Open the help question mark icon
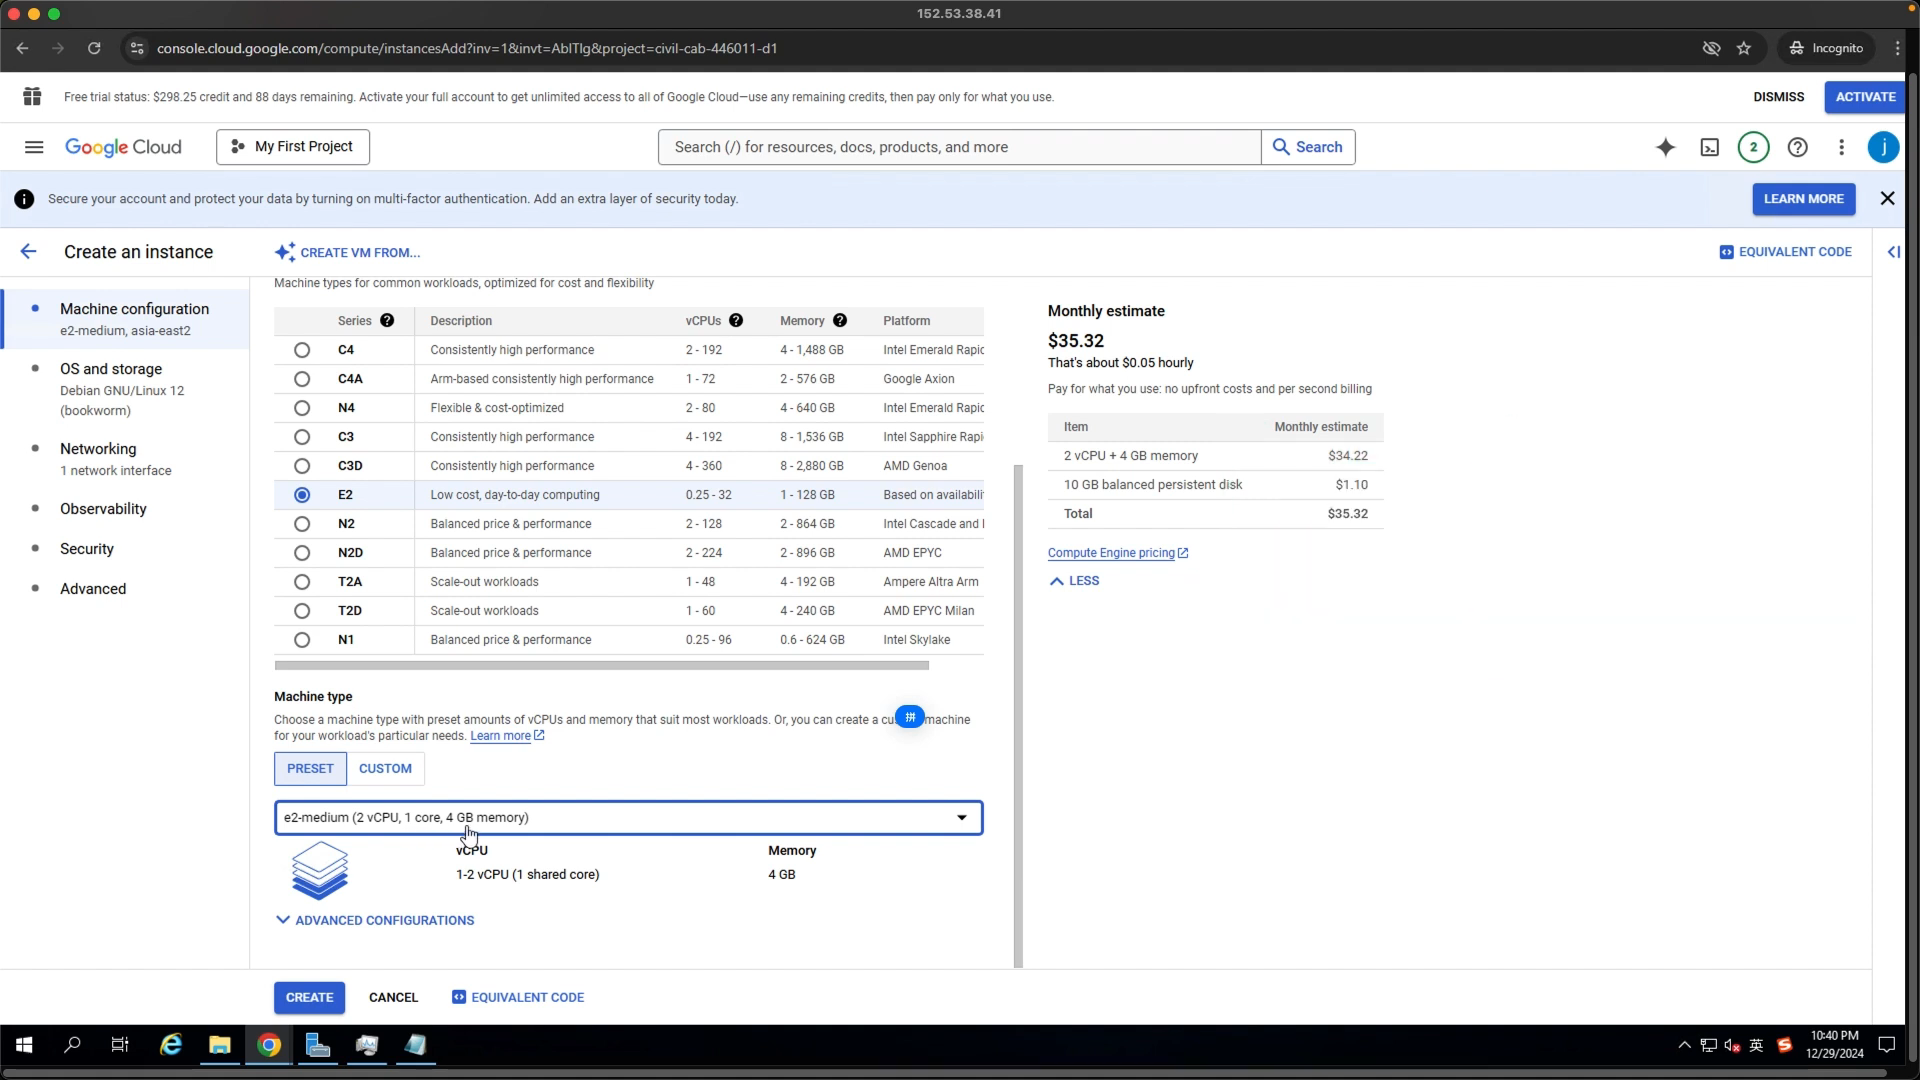Image resolution: width=1920 pixels, height=1080 pixels. click(x=1797, y=147)
